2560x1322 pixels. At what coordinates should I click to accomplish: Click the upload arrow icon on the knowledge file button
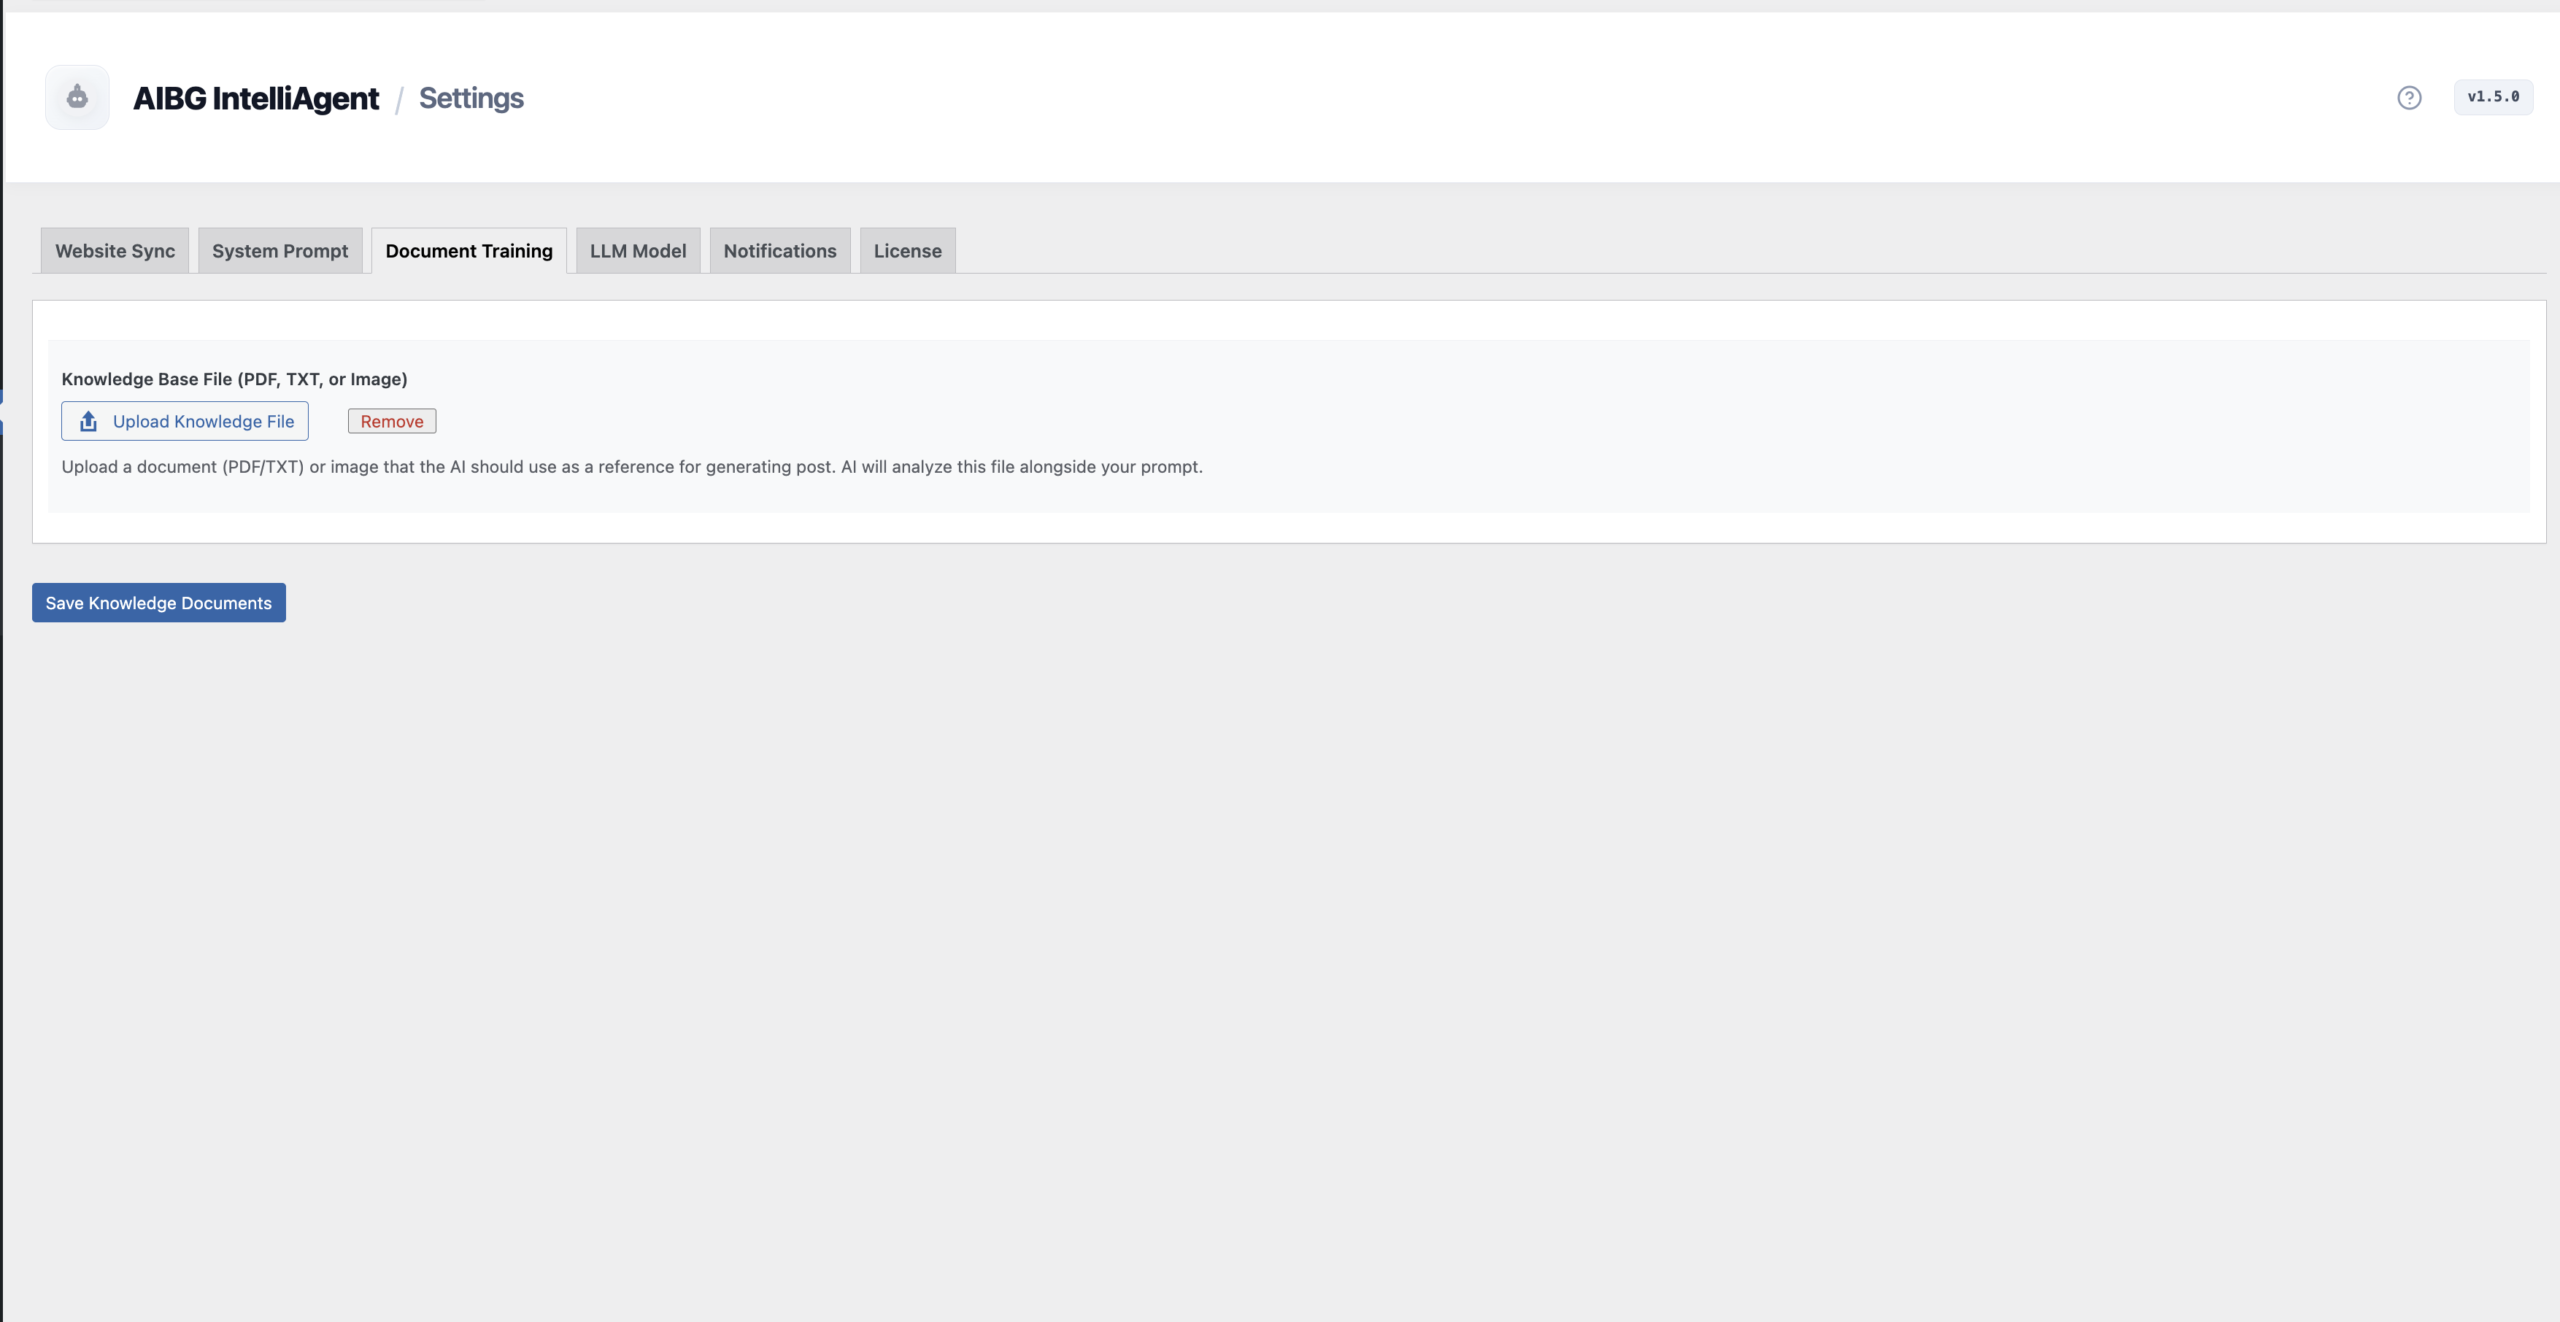pyautogui.click(x=88, y=421)
